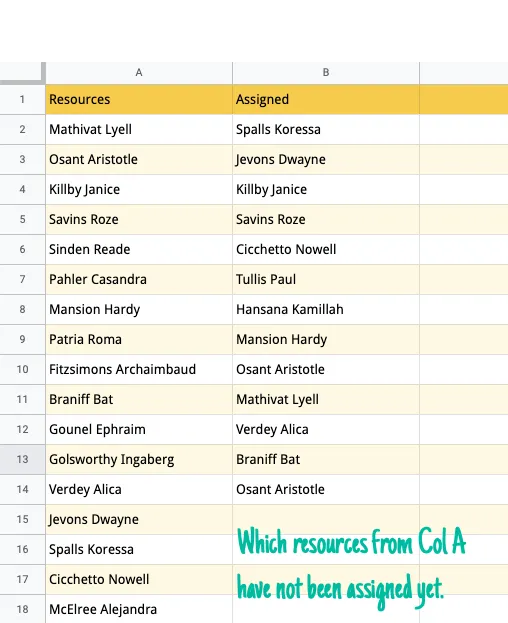Select column B header
Viewport: 508px width, 623px height.
click(x=326, y=73)
